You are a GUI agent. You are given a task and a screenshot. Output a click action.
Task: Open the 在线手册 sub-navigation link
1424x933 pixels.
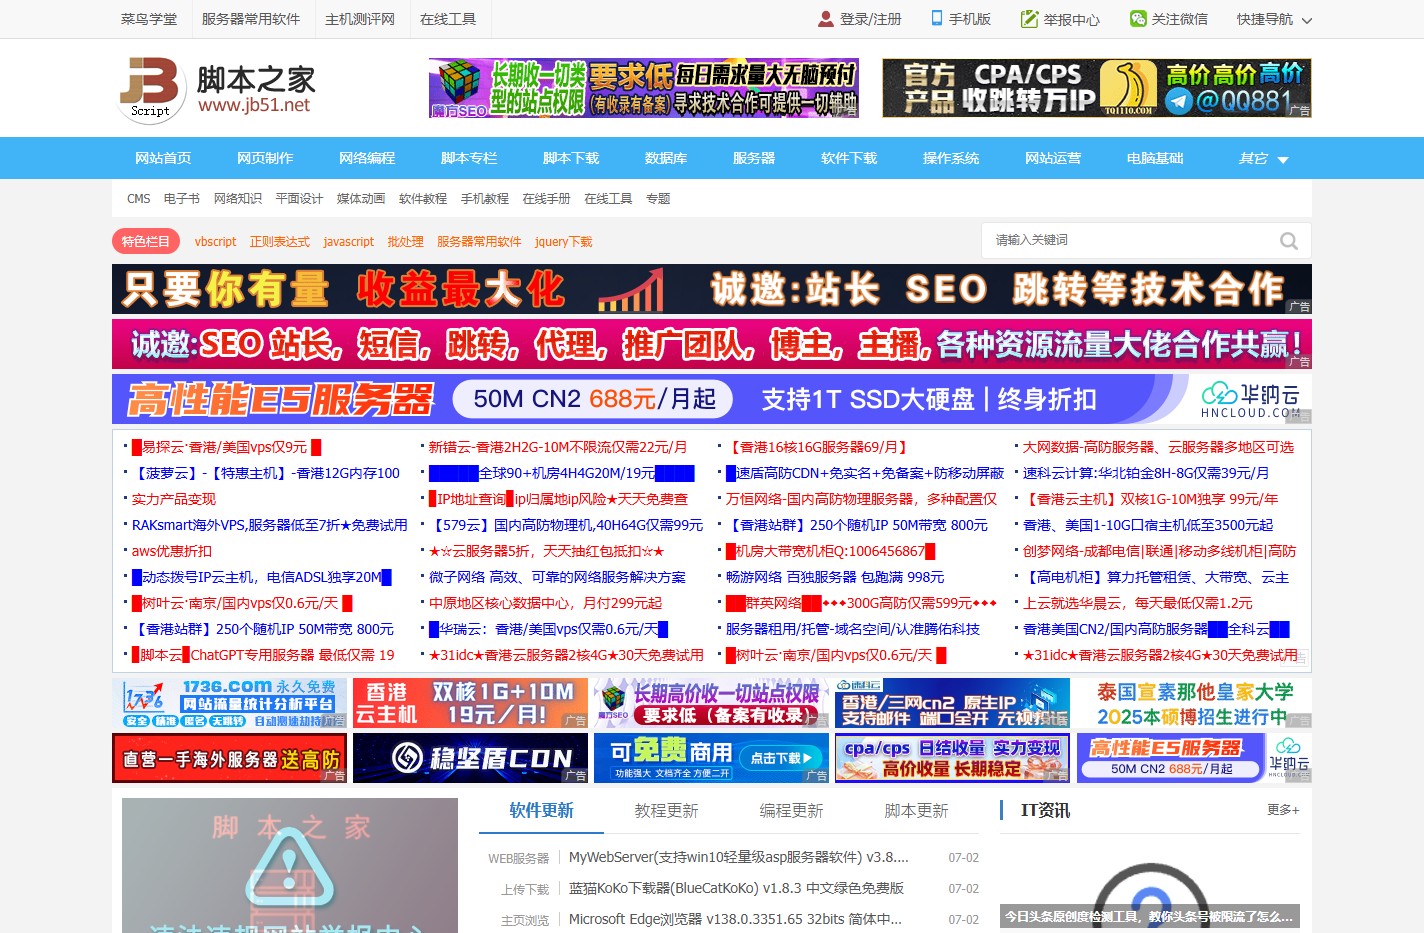coord(546,199)
